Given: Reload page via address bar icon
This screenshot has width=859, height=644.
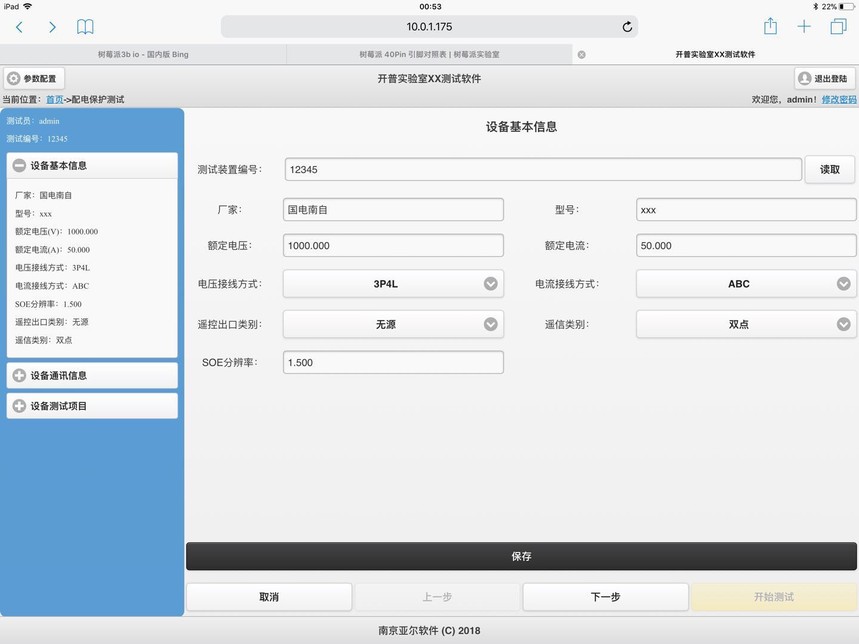Looking at the screenshot, I should [627, 27].
